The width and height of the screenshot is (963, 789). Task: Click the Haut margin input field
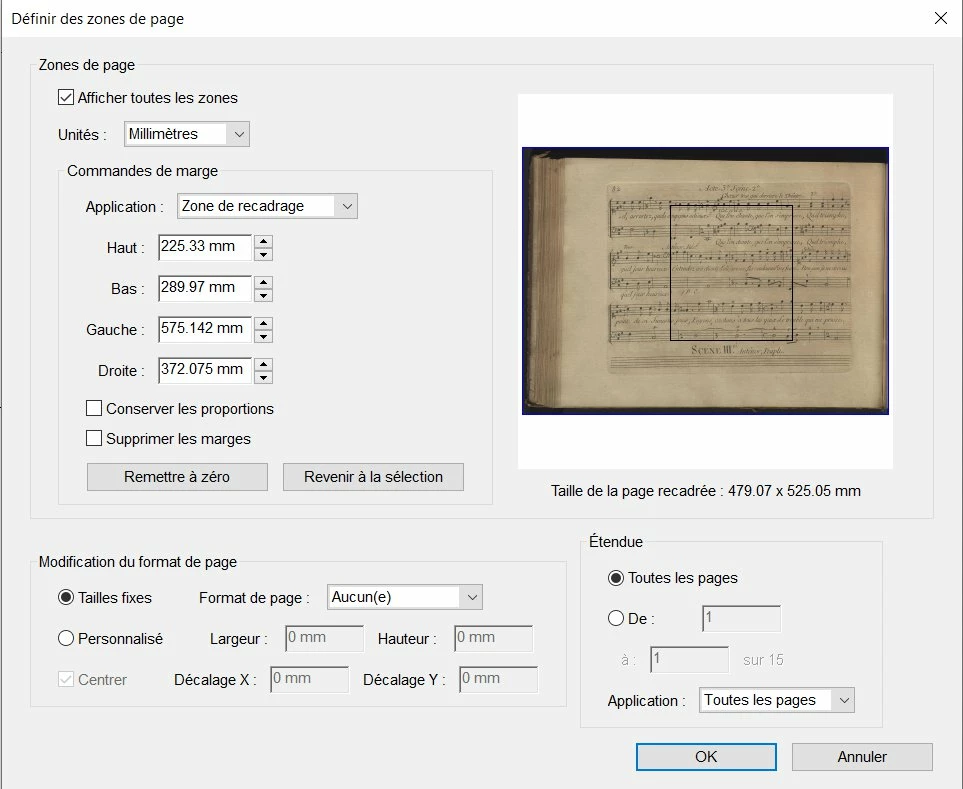(205, 247)
